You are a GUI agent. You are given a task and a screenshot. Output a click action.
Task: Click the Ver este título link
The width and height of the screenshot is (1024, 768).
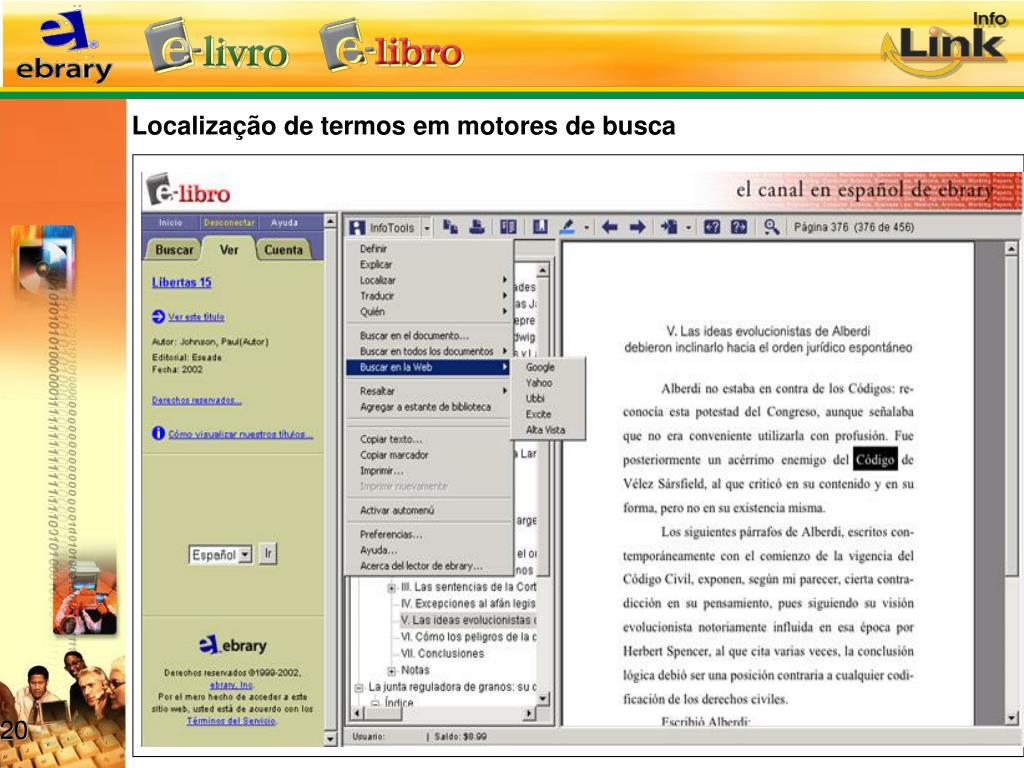pos(196,317)
